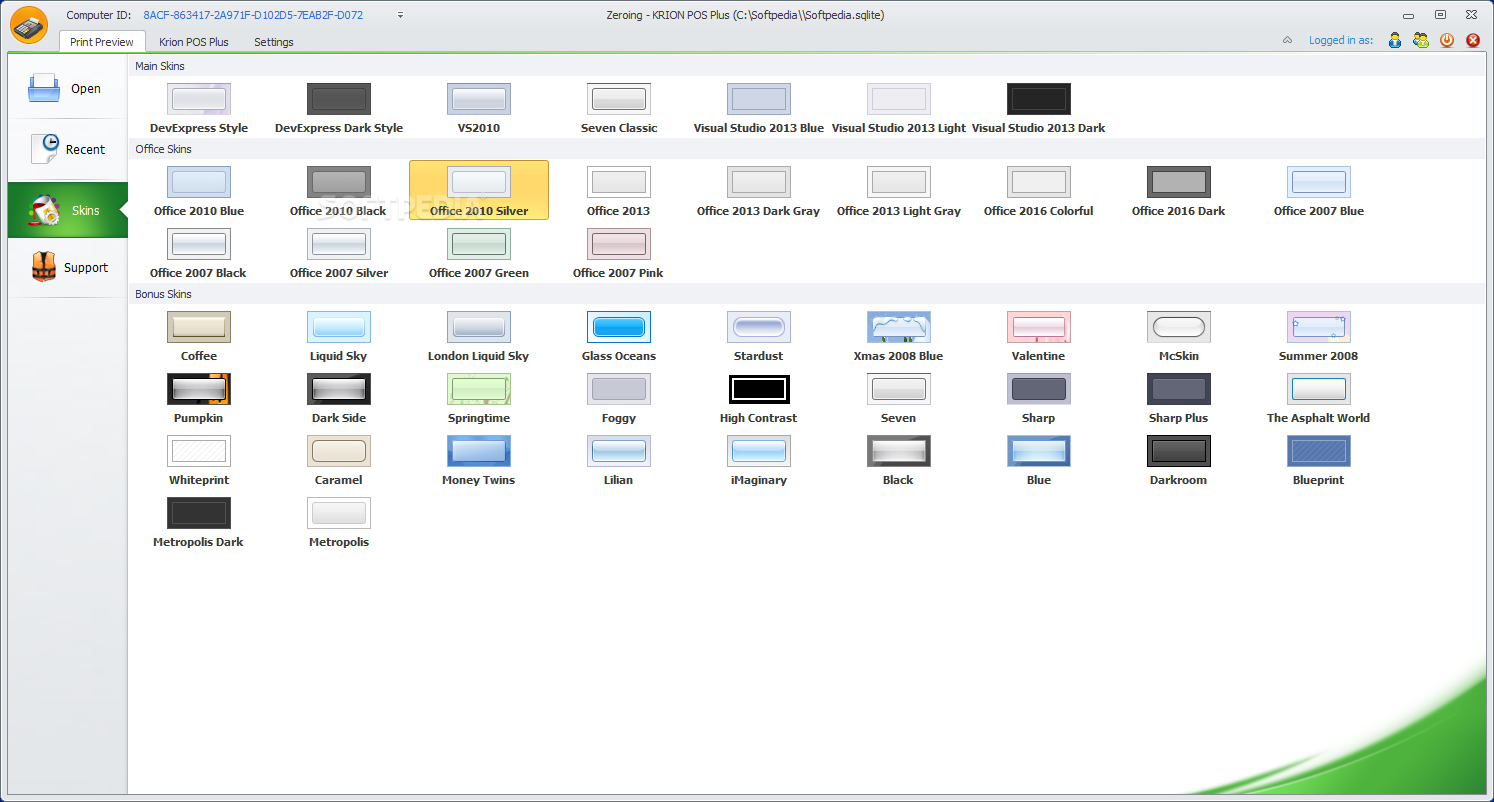Pick the Visual Studio 2013 Dark skin
The height and width of the screenshot is (802, 1494).
[x=1039, y=108]
